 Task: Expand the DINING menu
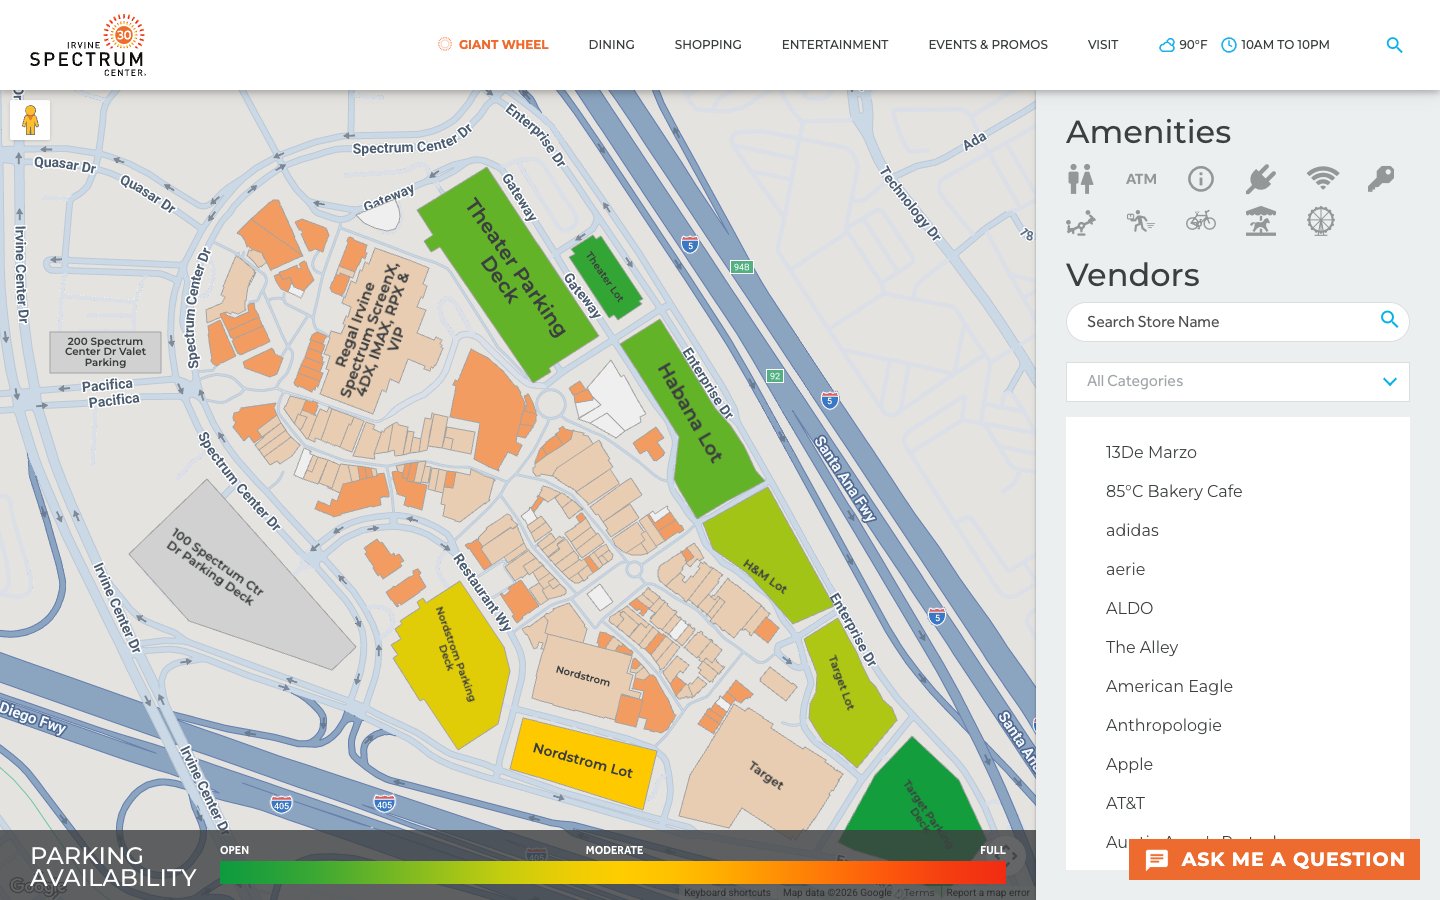click(x=611, y=44)
